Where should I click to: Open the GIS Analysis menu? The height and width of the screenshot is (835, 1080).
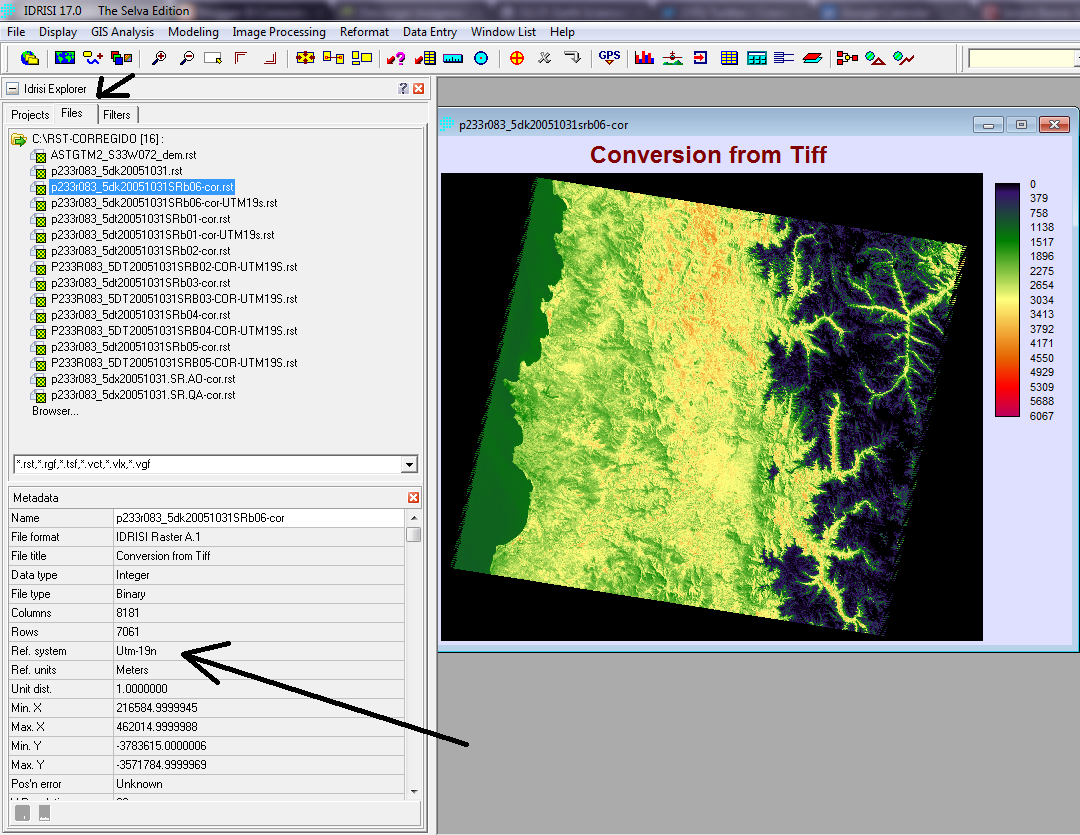tap(122, 32)
